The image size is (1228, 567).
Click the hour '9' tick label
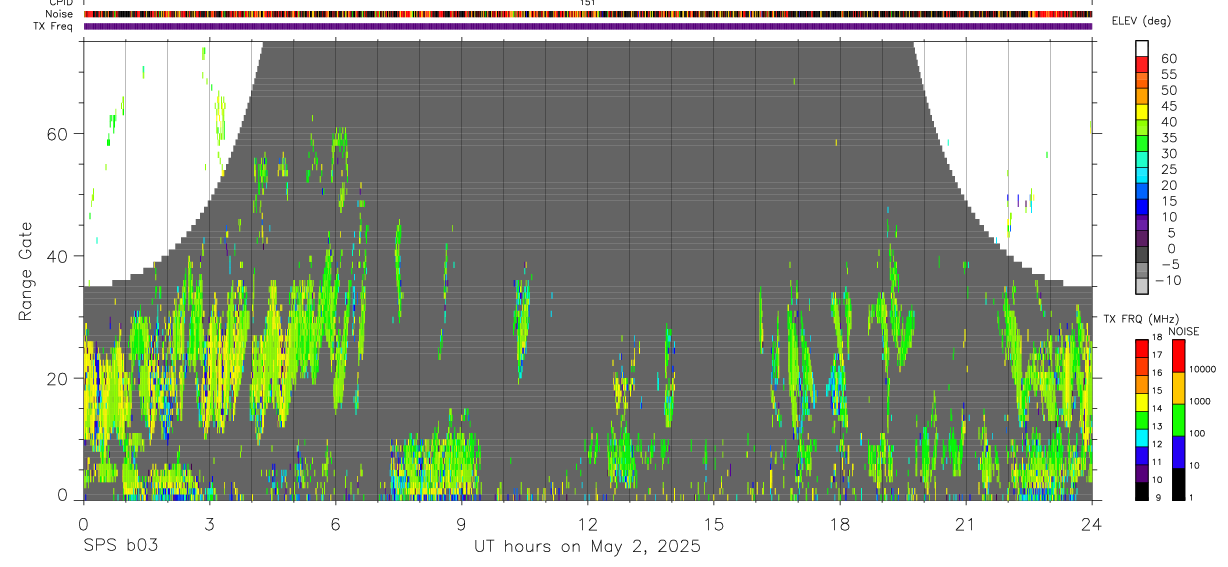click(x=461, y=524)
